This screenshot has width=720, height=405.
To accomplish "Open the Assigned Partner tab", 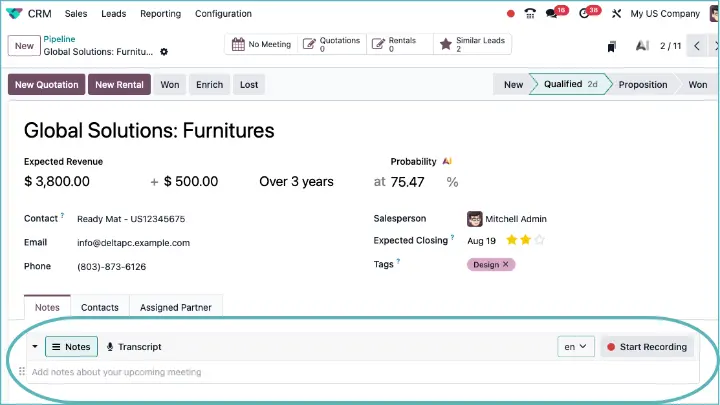I will (x=176, y=307).
